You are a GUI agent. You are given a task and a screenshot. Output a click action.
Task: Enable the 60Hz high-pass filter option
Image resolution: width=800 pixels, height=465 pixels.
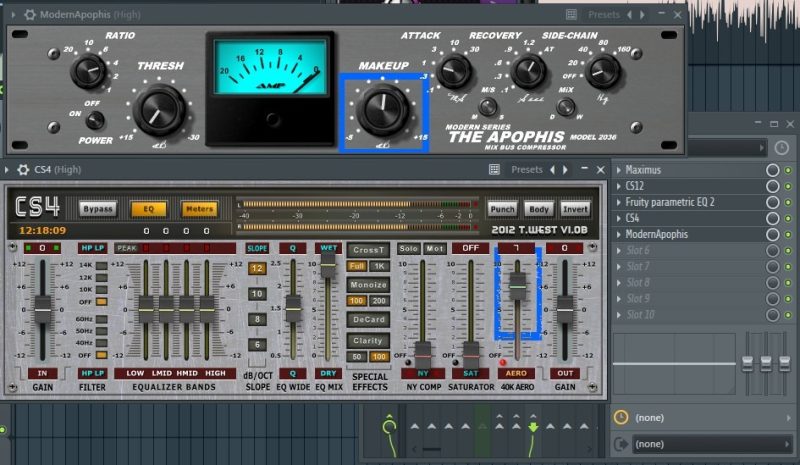click(102, 319)
